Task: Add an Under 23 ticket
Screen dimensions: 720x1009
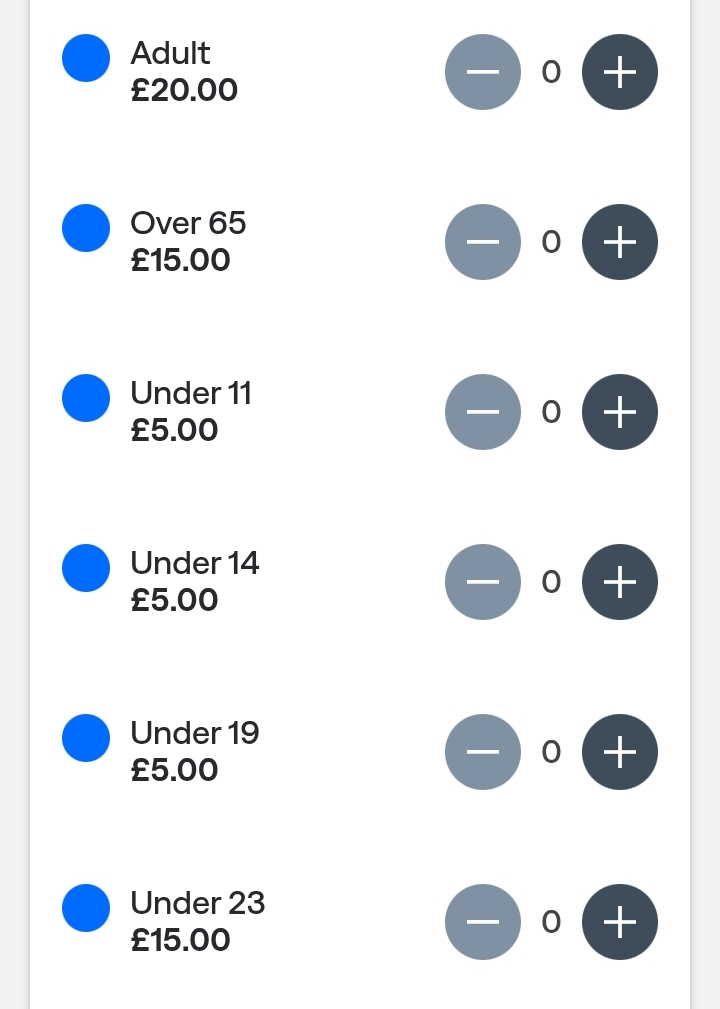Action: coord(620,922)
